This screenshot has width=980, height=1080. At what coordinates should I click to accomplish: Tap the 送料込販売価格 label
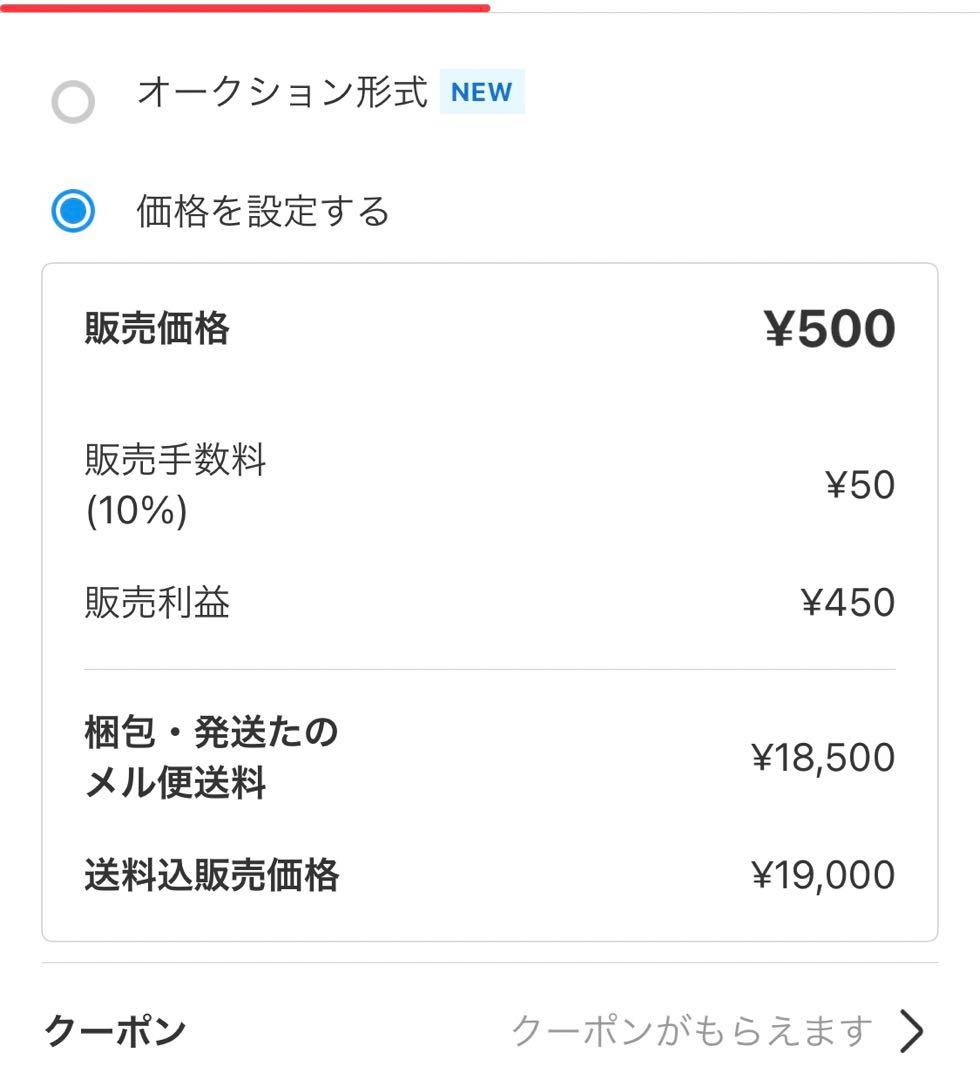point(212,875)
